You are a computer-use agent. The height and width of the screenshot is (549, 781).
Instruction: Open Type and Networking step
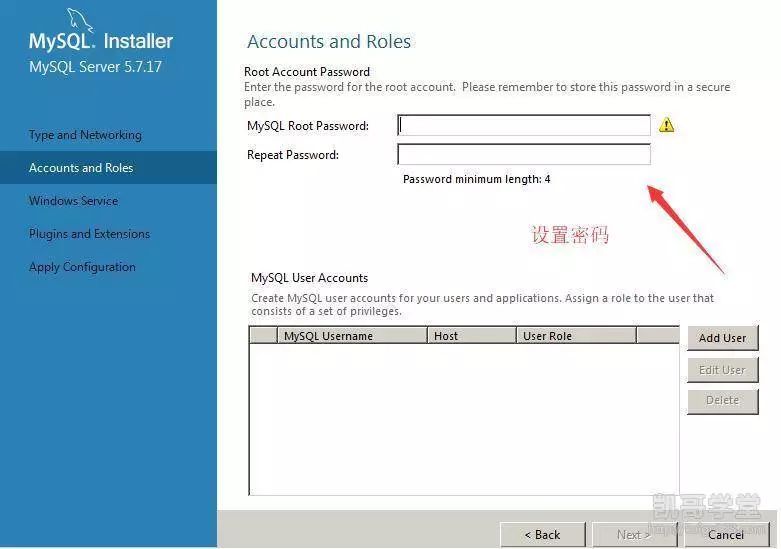pos(85,135)
